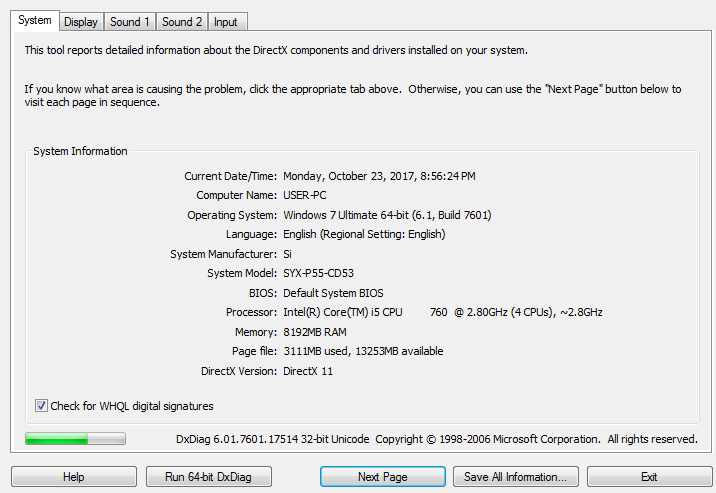Toggle Check for WHQL digital signatures checkbox
The image size is (716, 493).
click(x=41, y=405)
